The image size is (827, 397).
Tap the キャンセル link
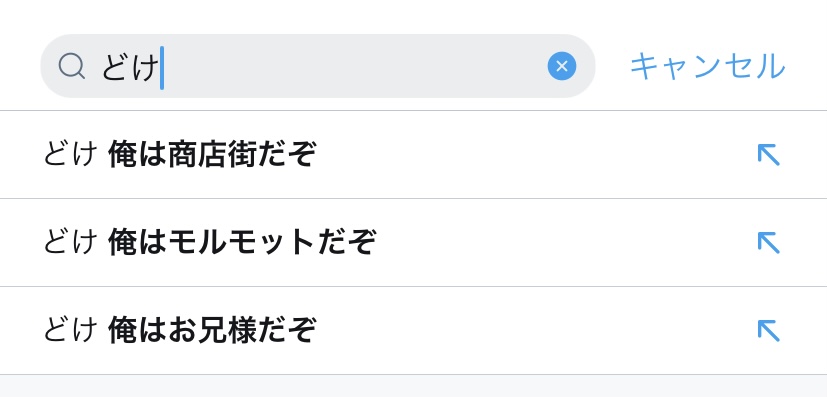pos(708,67)
